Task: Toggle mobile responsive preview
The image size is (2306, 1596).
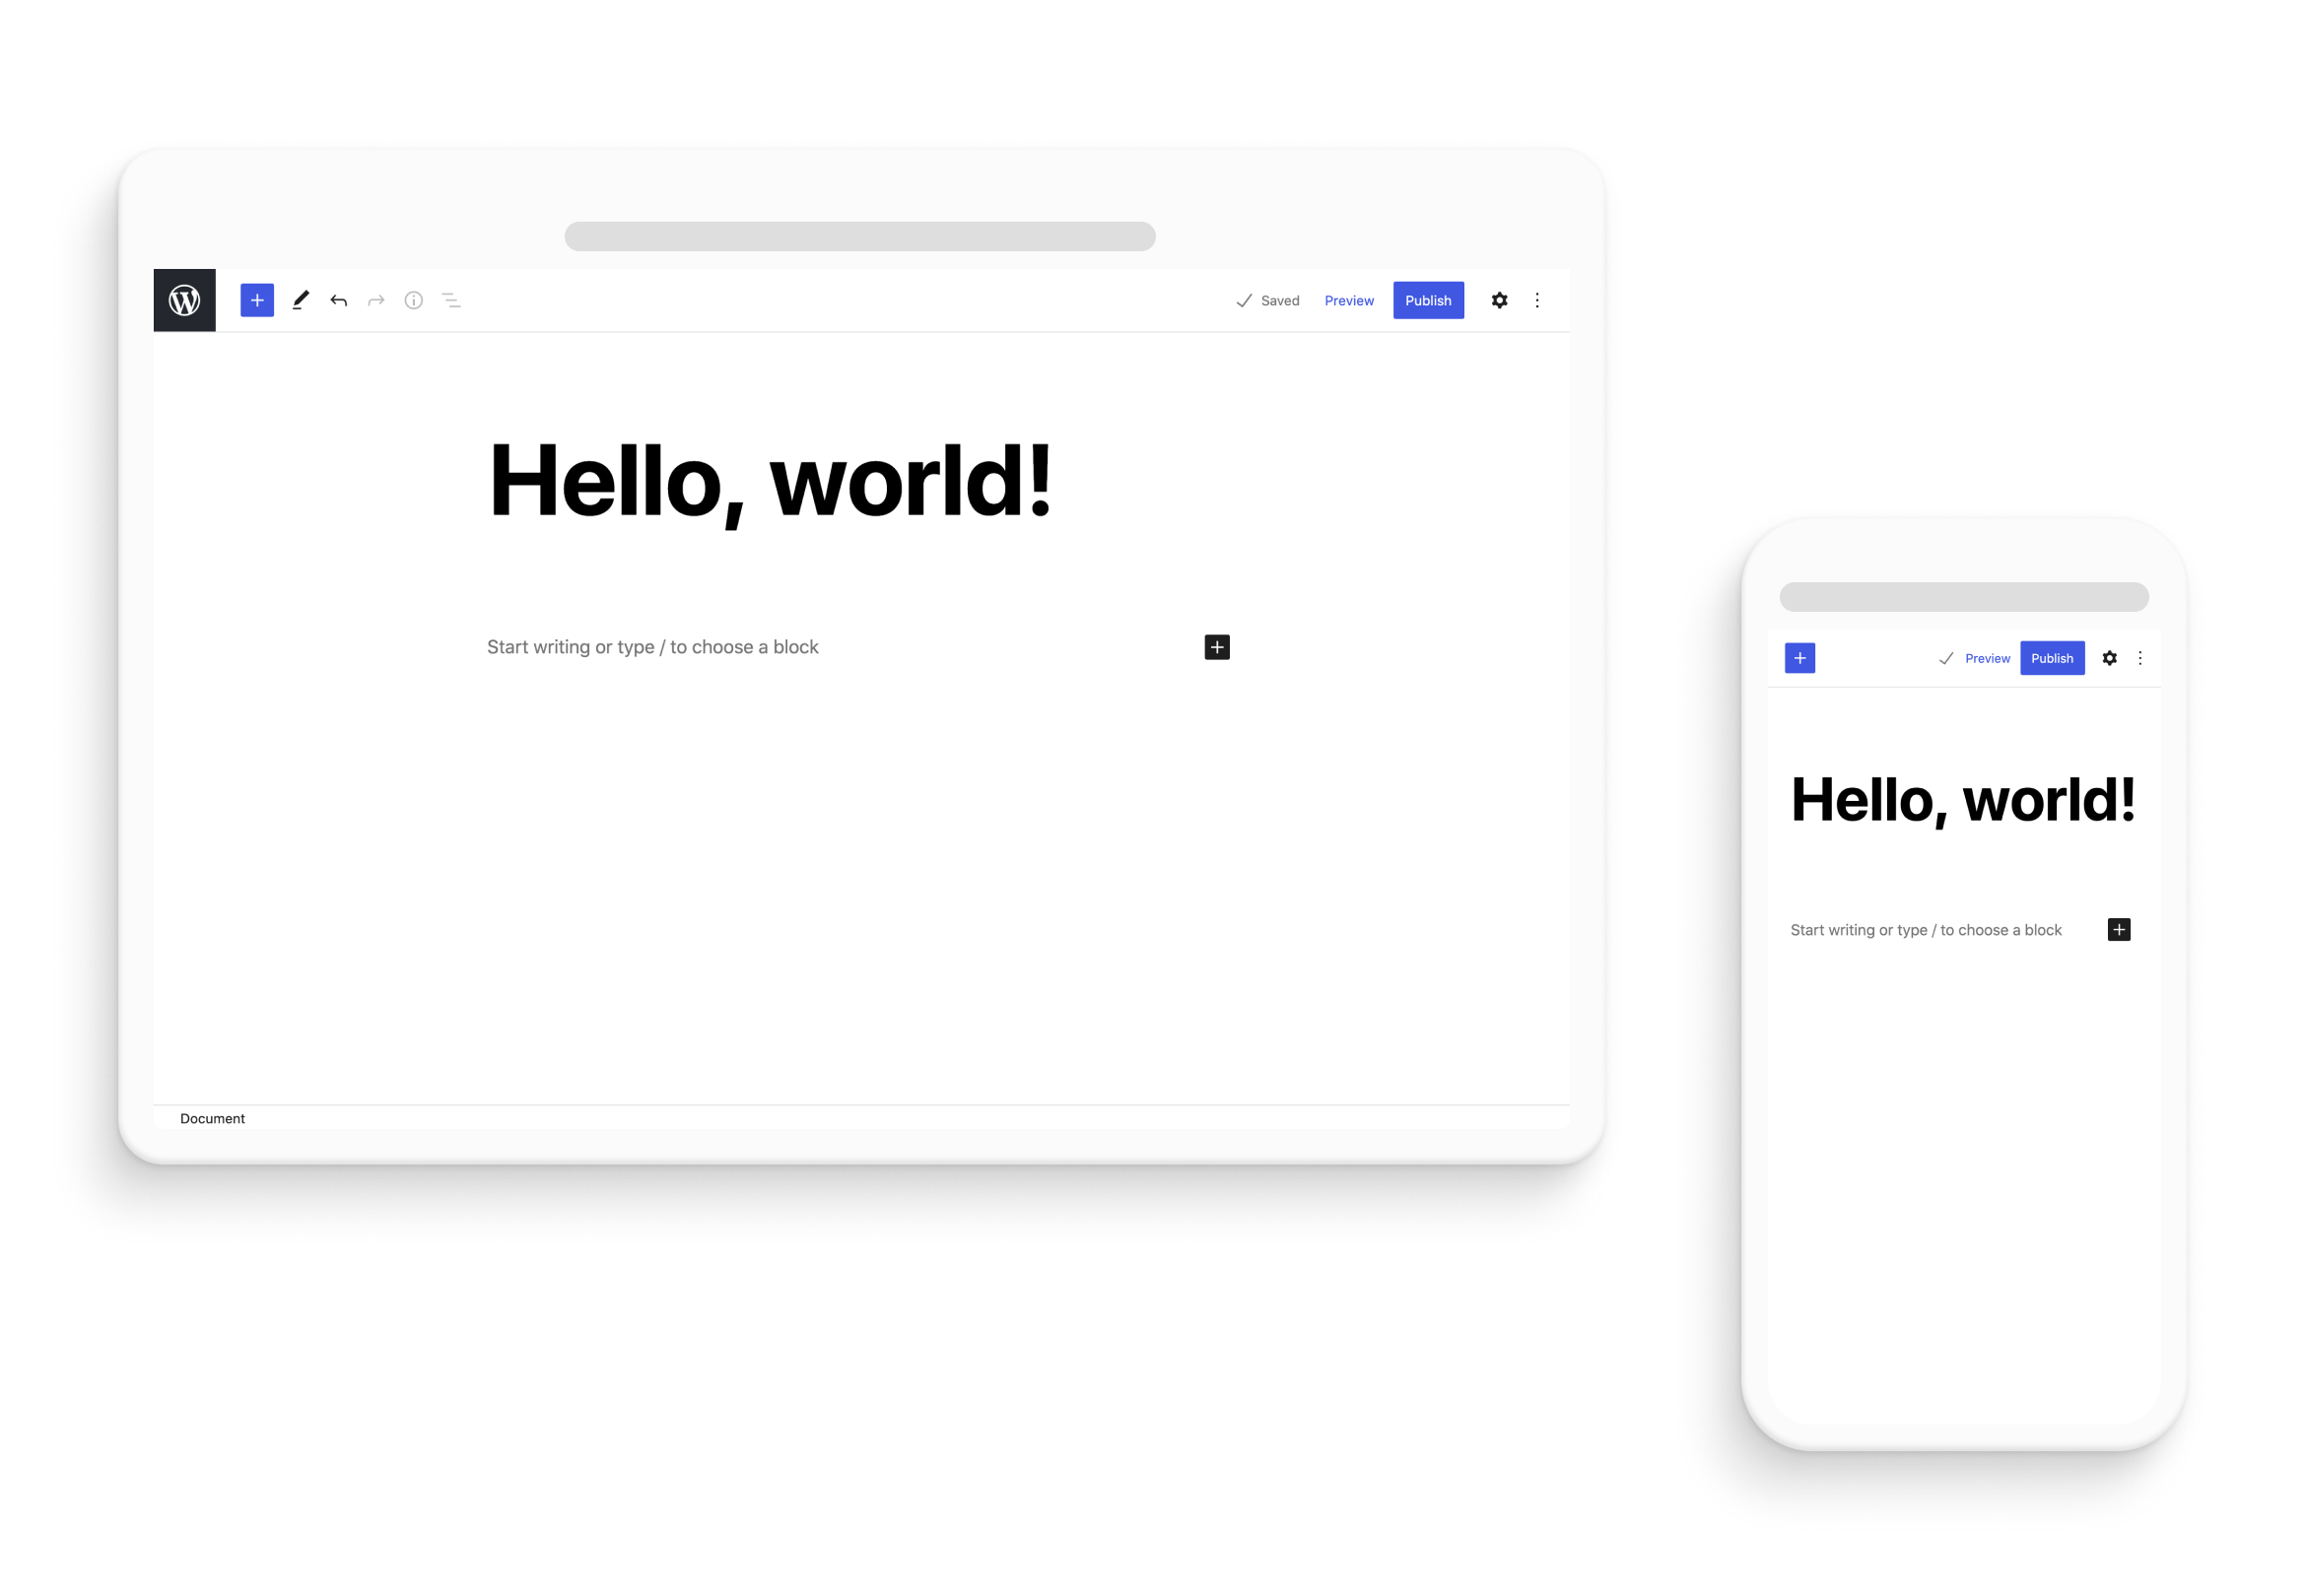Action: (x=1349, y=298)
